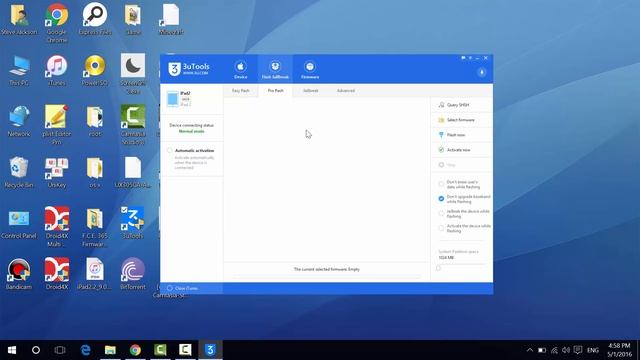Toggle Activate the device while flashing
This screenshot has width=640, height=360.
click(x=441, y=228)
